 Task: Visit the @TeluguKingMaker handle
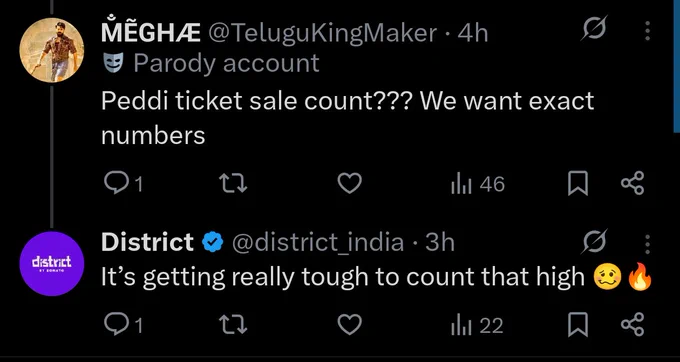click(x=323, y=33)
